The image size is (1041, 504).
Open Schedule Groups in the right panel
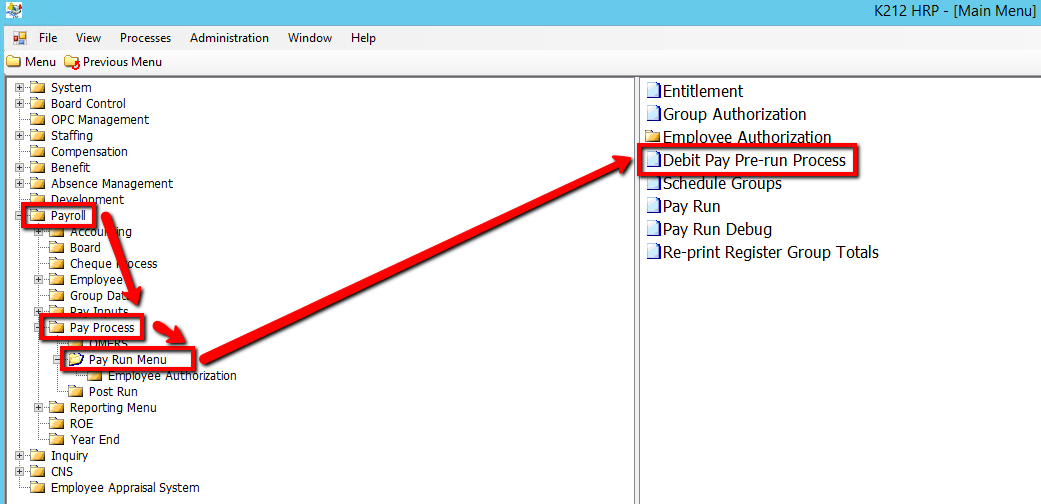coord(721,184)
